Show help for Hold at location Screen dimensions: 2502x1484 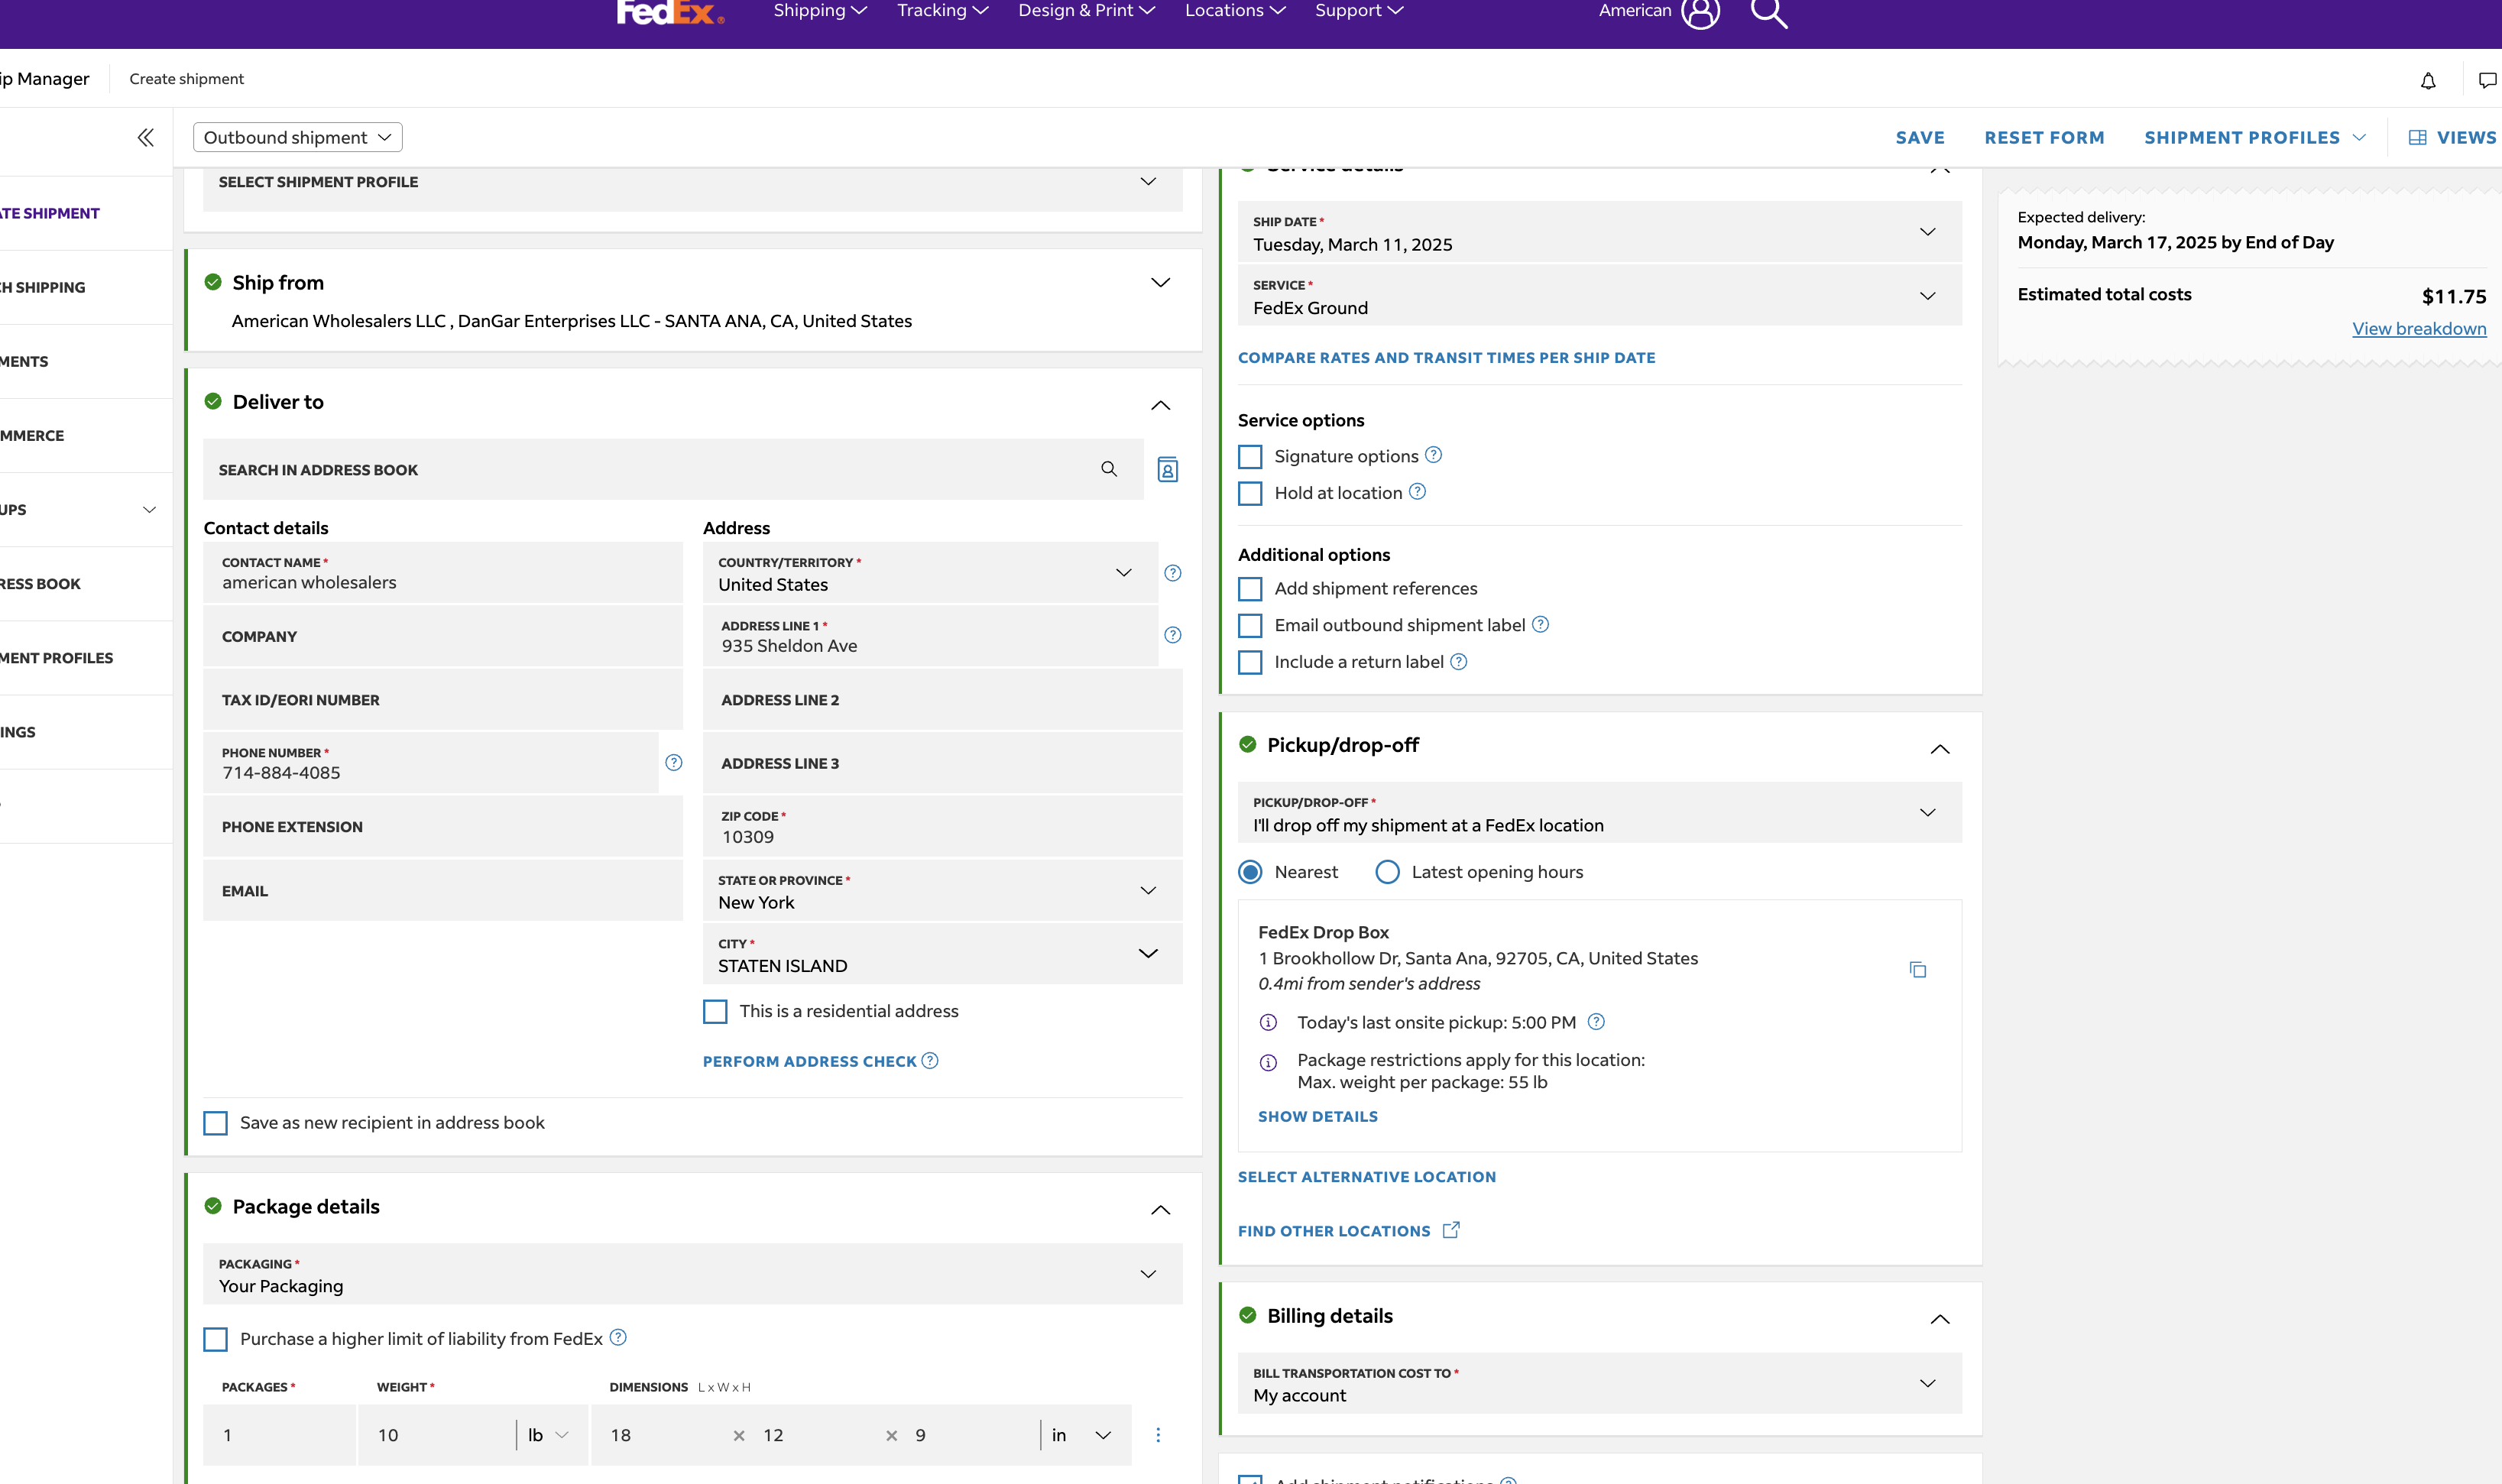click(x=1417, y=492)
